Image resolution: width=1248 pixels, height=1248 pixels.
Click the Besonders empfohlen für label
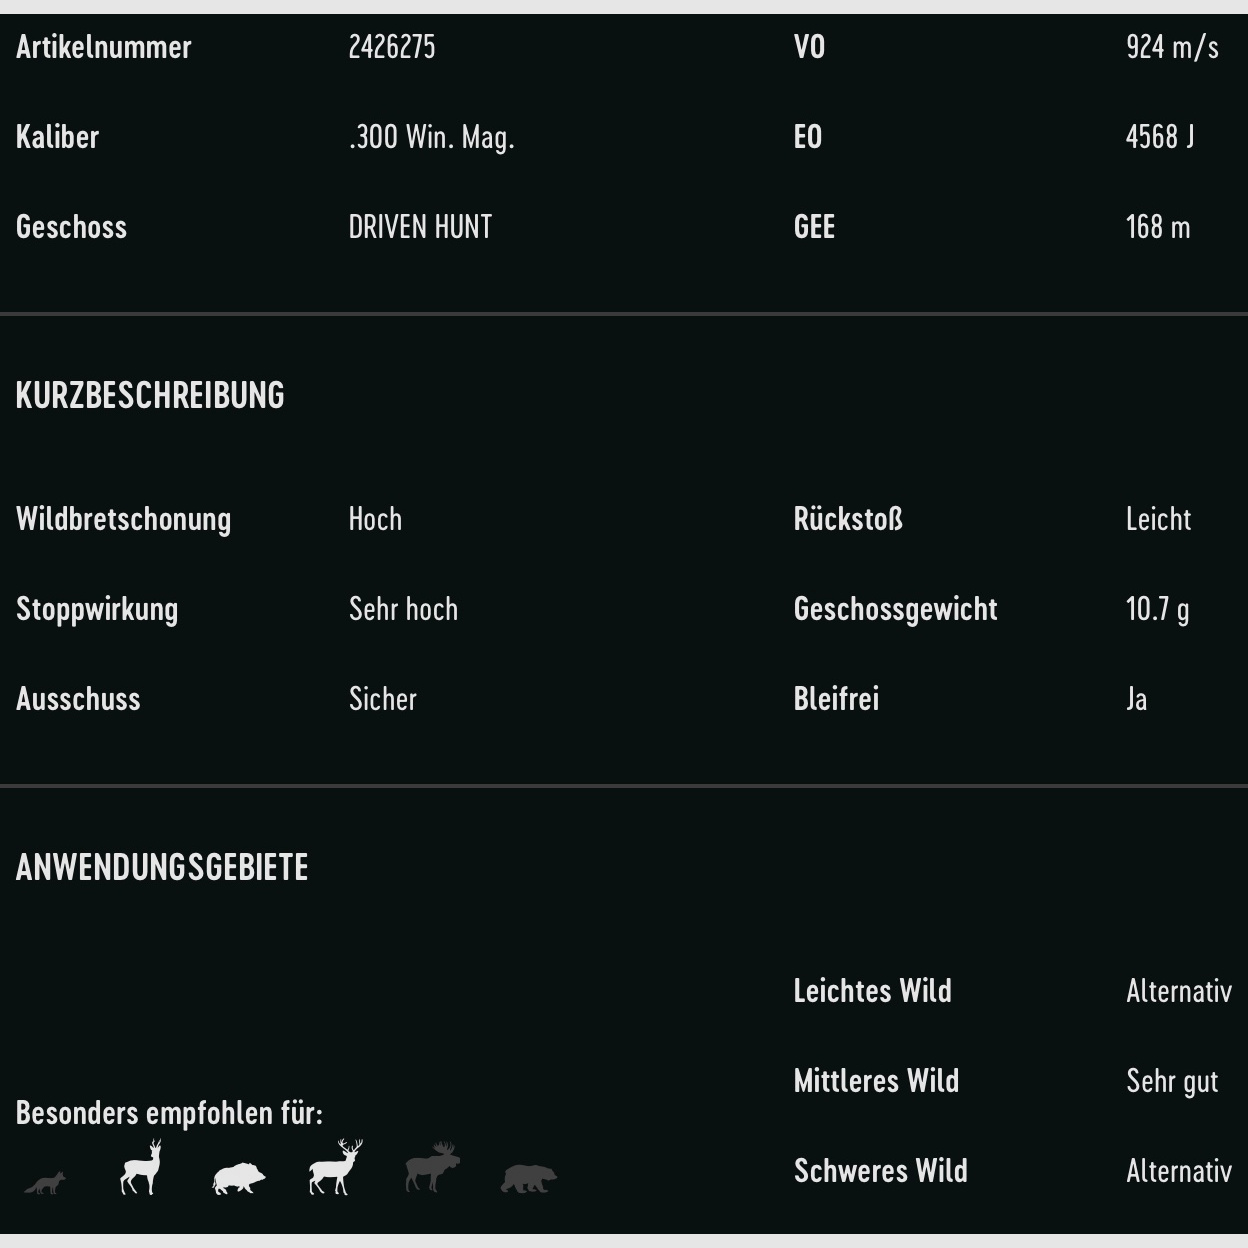[169, 1113]
